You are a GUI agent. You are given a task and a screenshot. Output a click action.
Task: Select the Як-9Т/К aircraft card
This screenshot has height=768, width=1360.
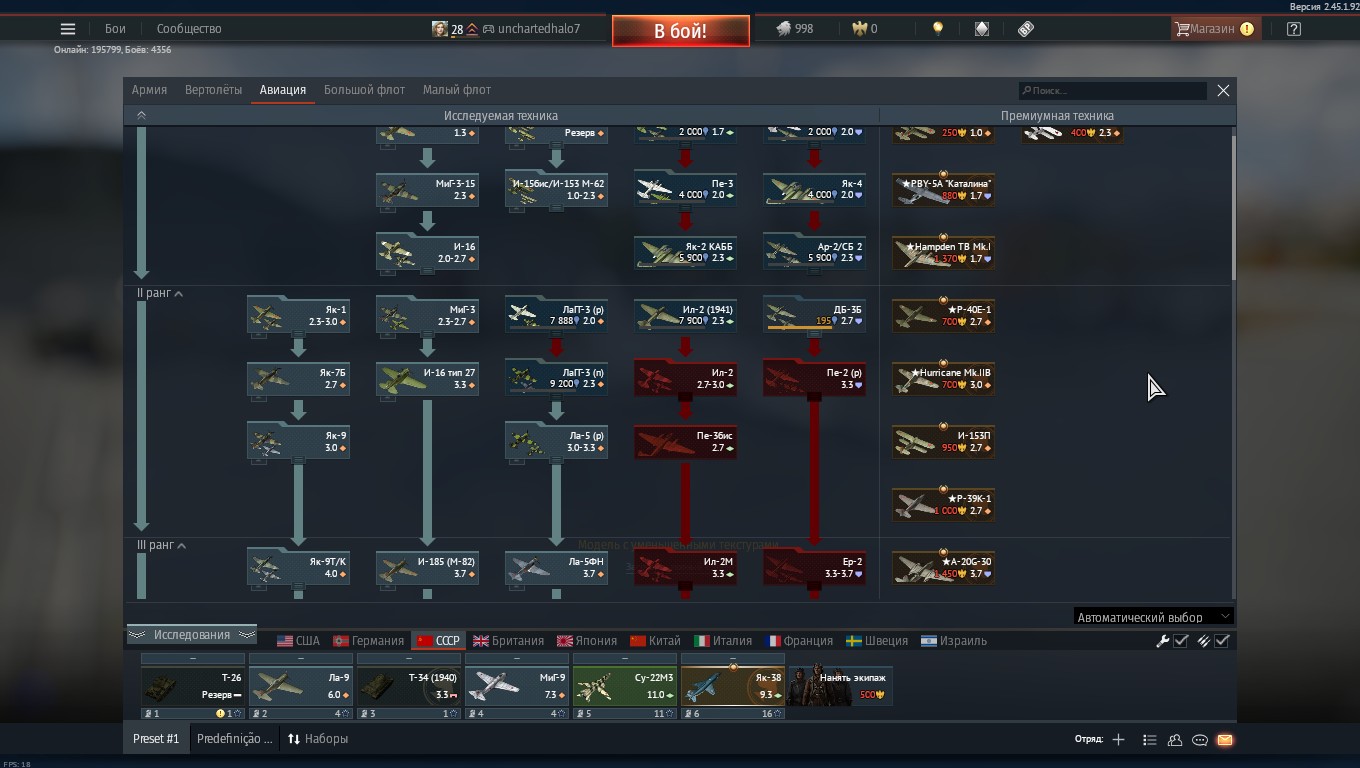[299, 567]
